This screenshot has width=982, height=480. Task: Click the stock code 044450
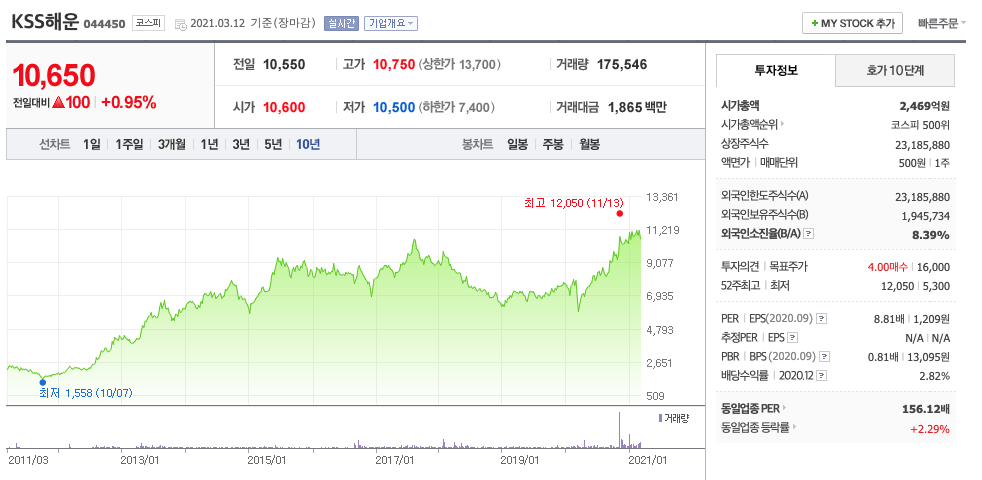tap(105, 24)
